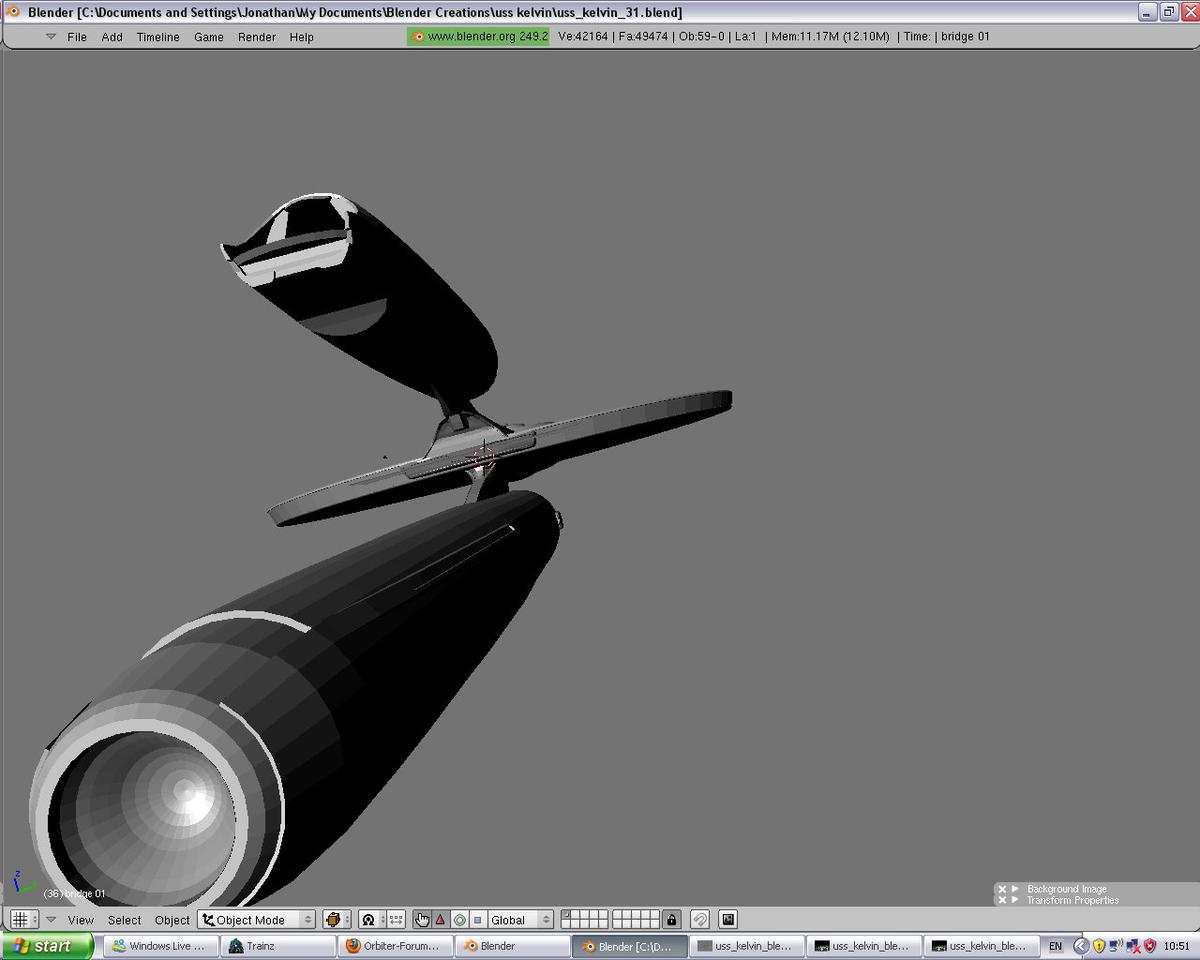Viewport: 1200px width, 960px height.
Task: Enable the rotate manipulator circle icon
Action: pos(459,919)
